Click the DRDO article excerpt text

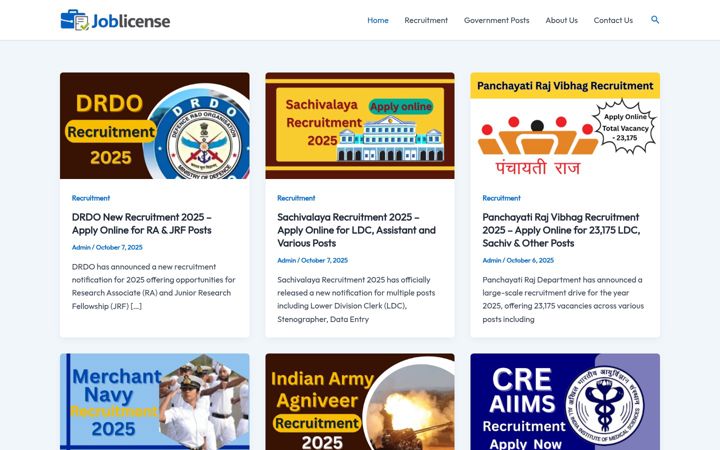(x=153, y=287)
